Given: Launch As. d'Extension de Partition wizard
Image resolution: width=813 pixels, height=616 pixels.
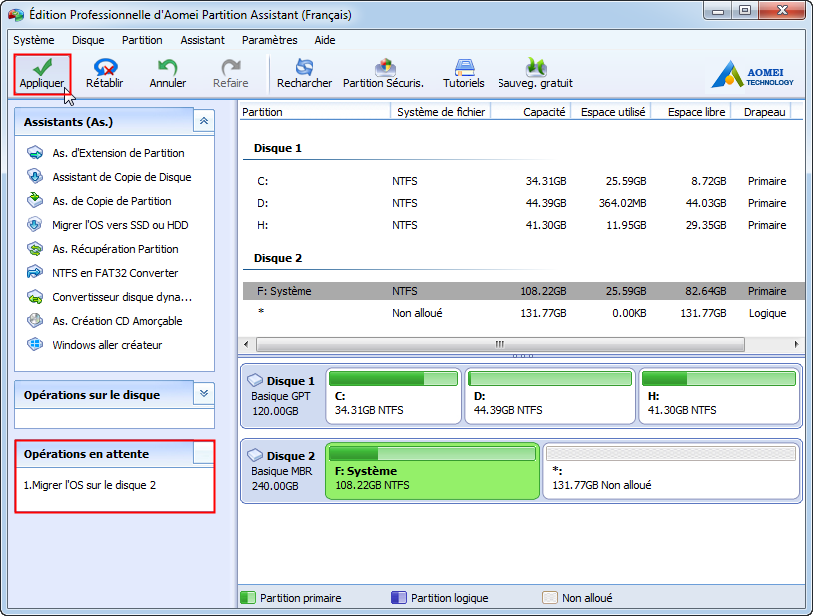Looking at the screenshot, I should coord(118,153).
